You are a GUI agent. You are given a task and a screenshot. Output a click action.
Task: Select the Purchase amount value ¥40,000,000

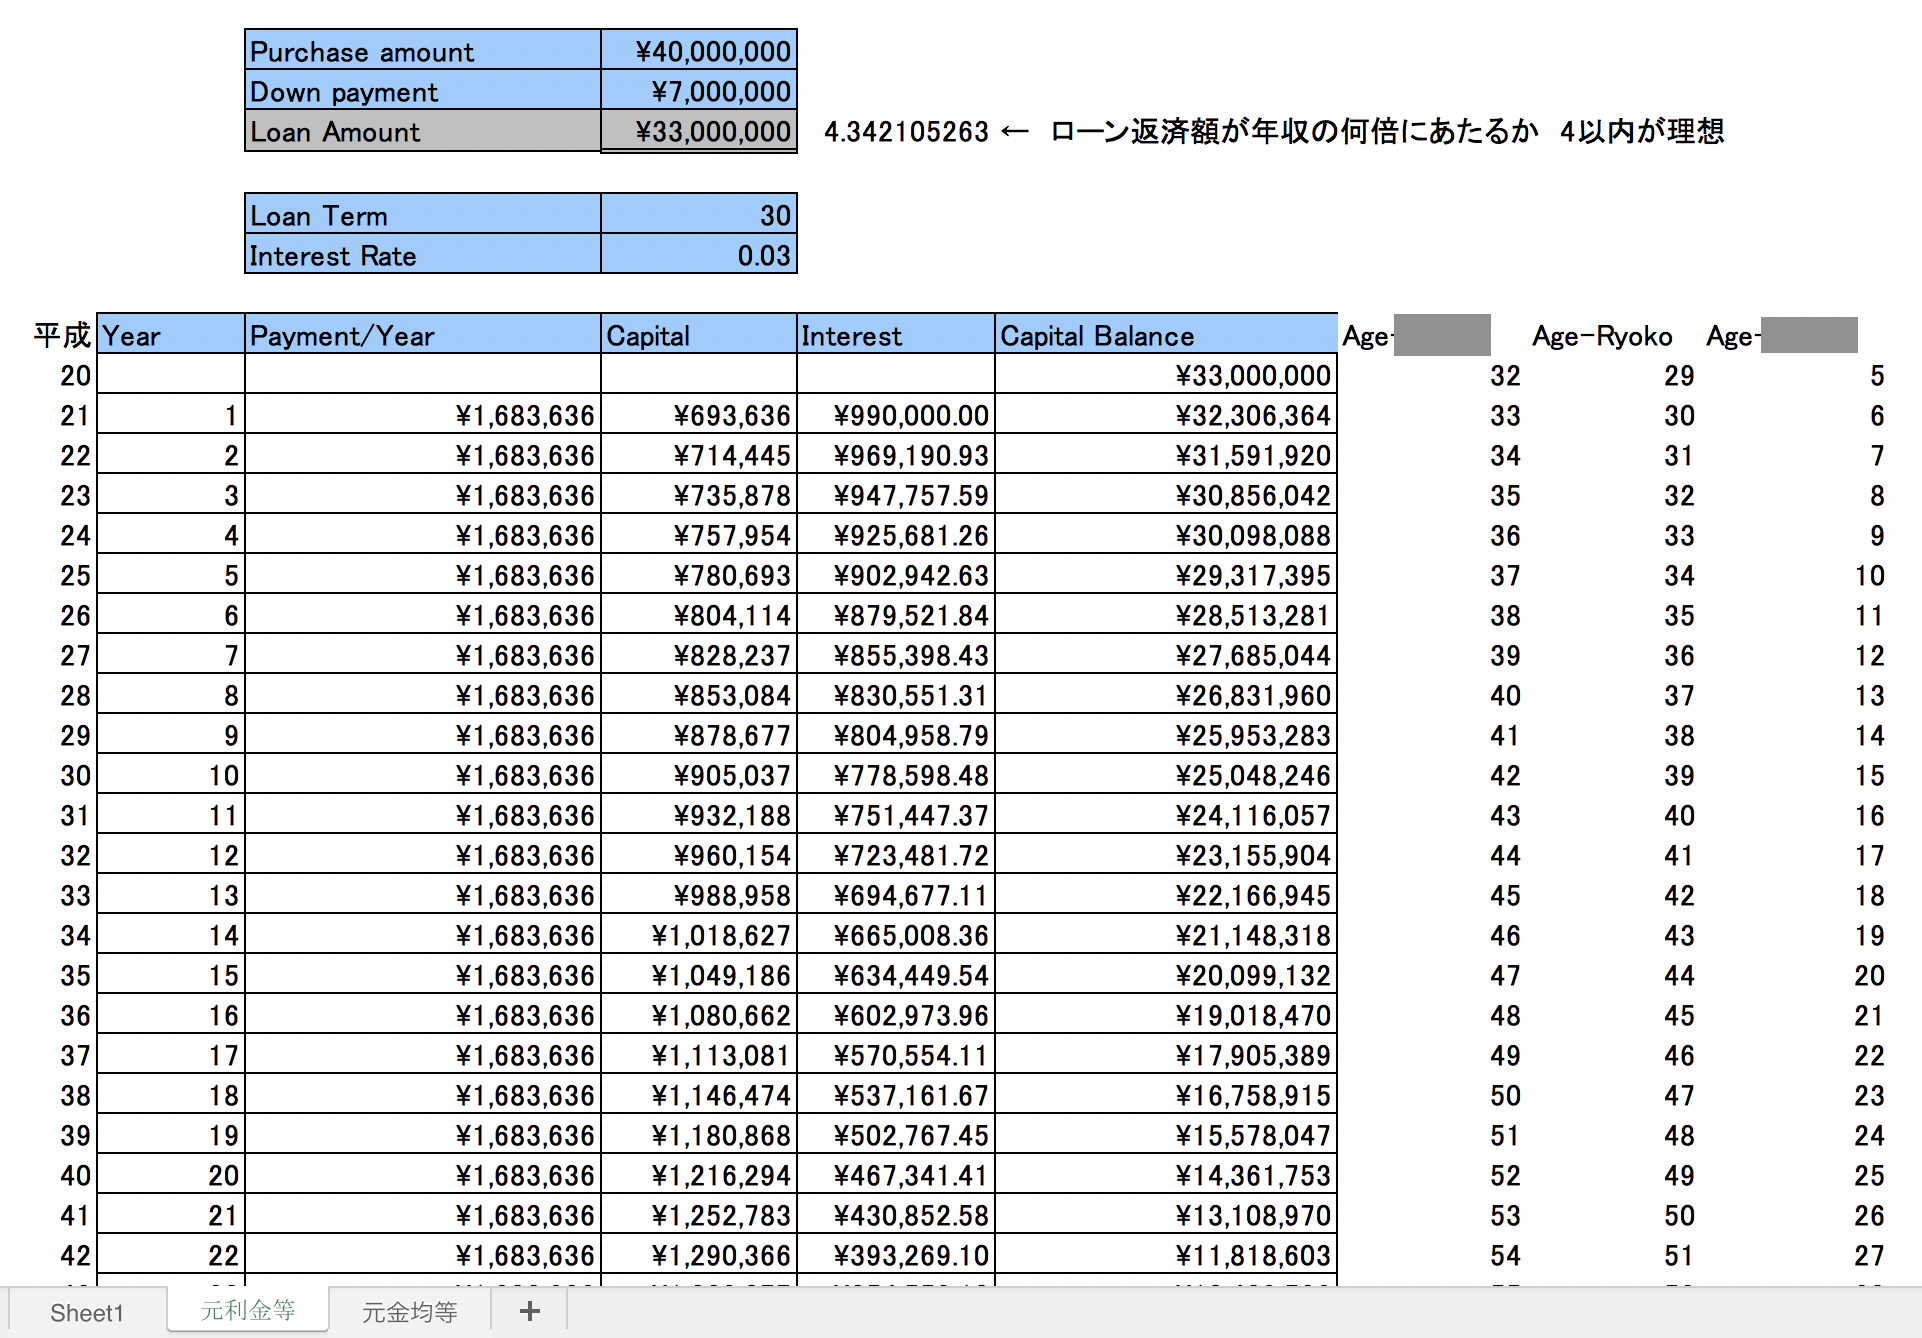pos(699,51)
